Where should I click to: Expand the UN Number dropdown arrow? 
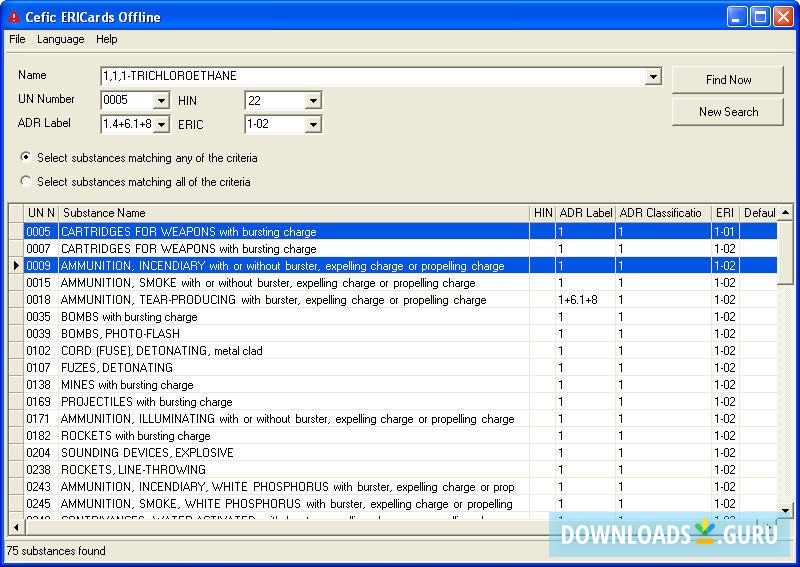(161, 101)
